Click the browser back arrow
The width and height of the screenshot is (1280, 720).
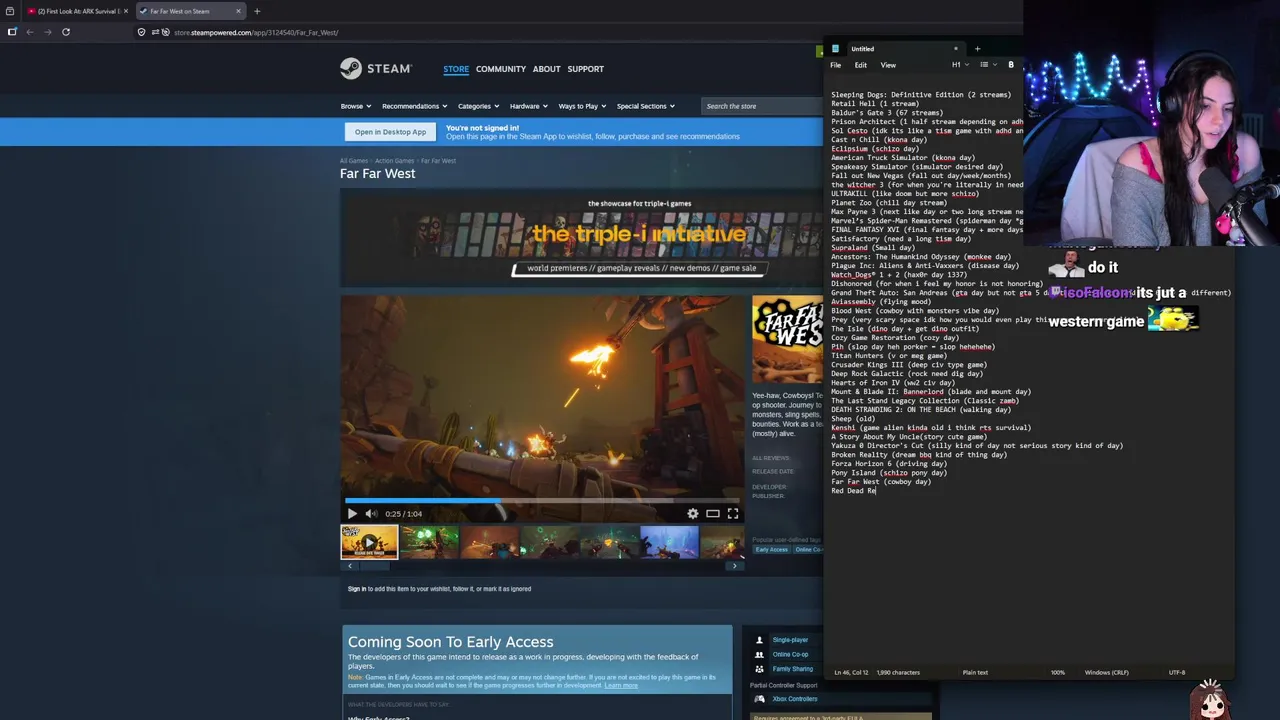point(30,32)
